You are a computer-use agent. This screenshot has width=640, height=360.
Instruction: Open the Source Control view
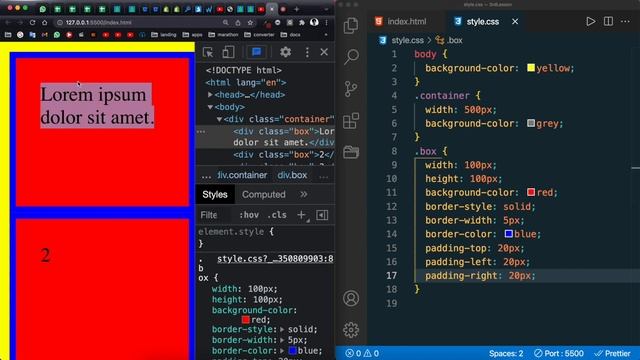point(351,89)
